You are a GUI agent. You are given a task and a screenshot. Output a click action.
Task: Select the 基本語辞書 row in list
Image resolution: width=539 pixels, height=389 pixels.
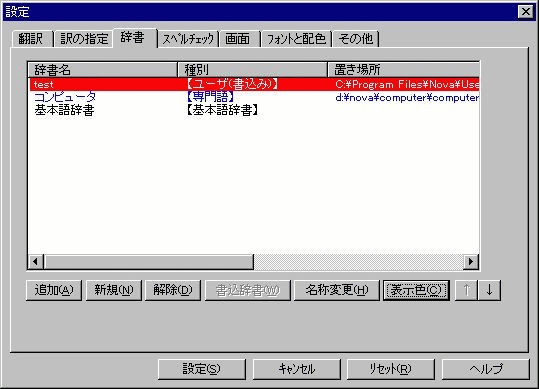click(x=254, y=110)
